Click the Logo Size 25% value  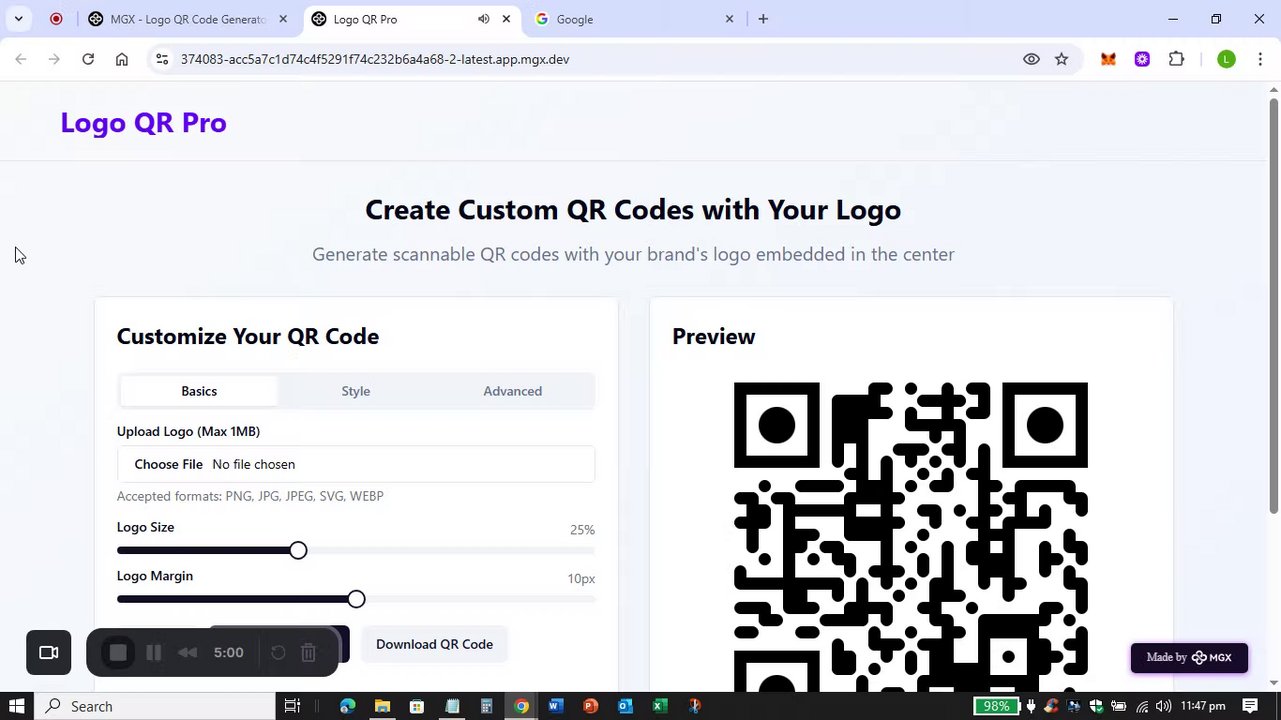582,530
